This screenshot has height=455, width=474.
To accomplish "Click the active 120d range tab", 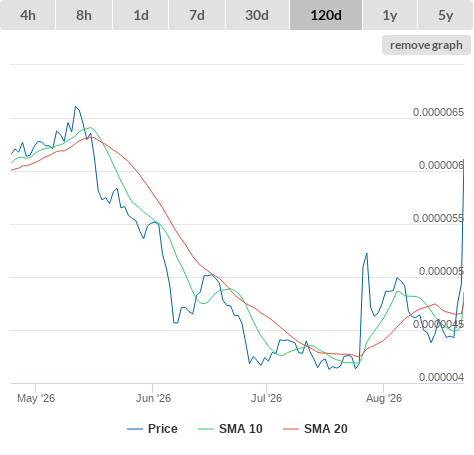I will point(326,15).
